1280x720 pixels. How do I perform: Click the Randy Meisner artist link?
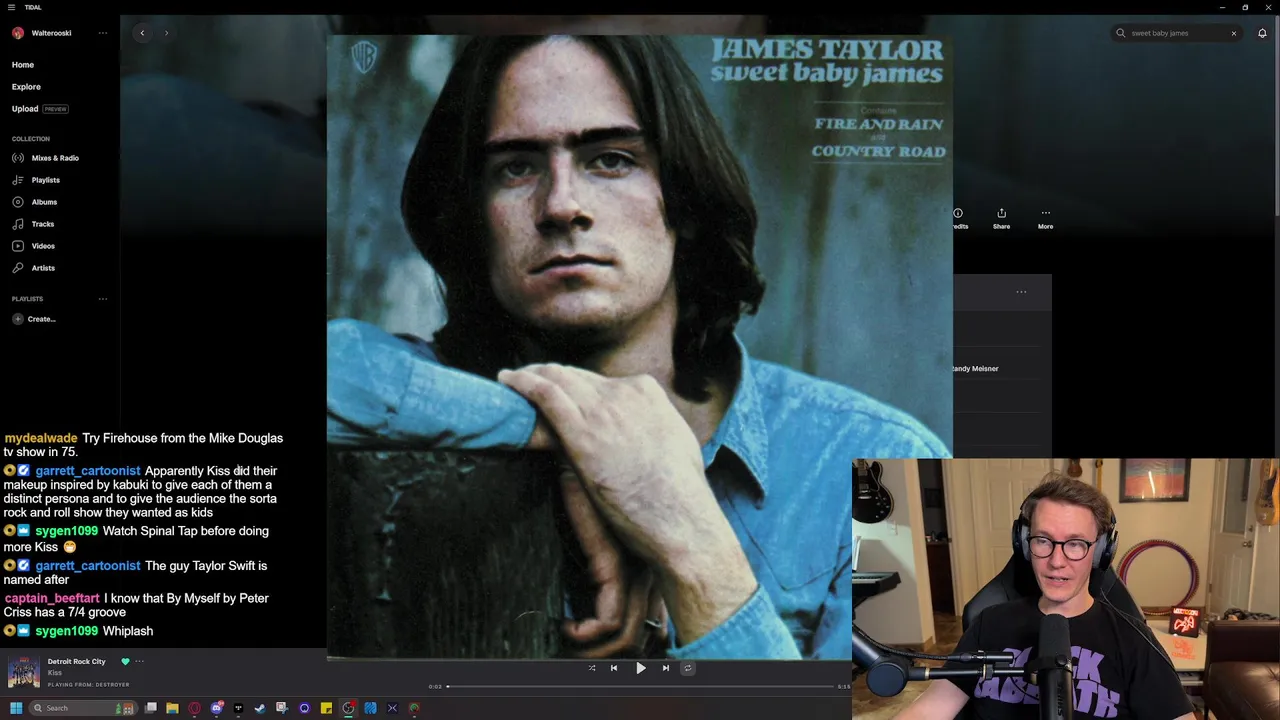click(x=976, y=369)
